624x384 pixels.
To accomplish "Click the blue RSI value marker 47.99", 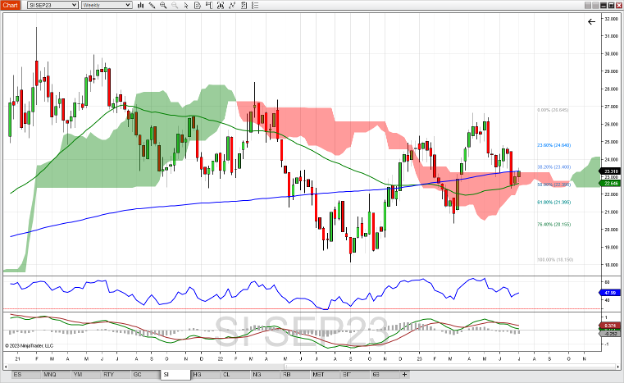I will click(x=610, y=292).
